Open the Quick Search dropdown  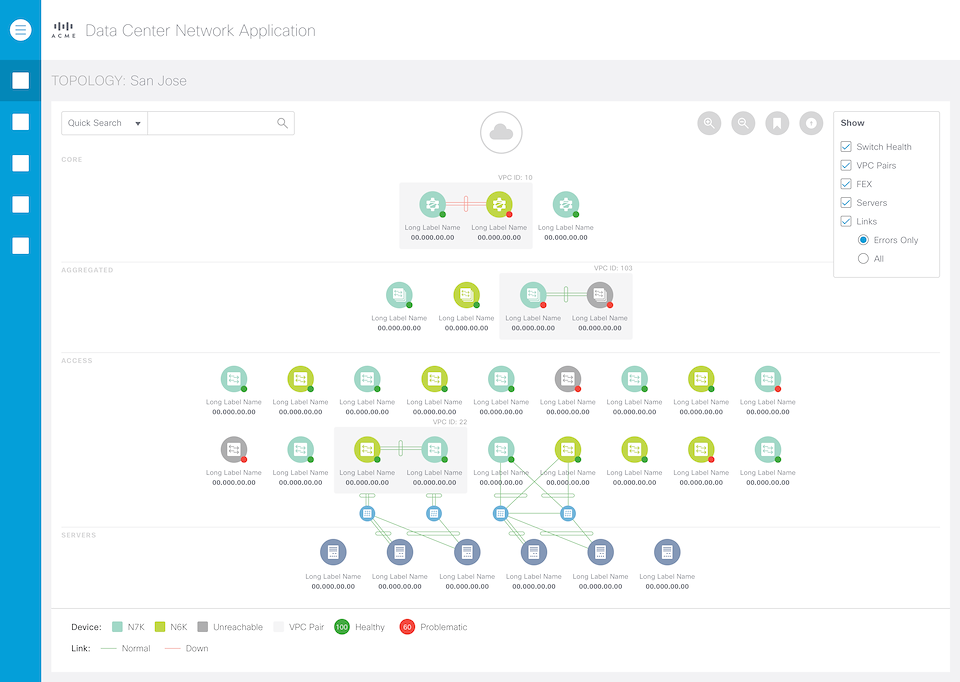pyautogui.click(x=104, y=123)
